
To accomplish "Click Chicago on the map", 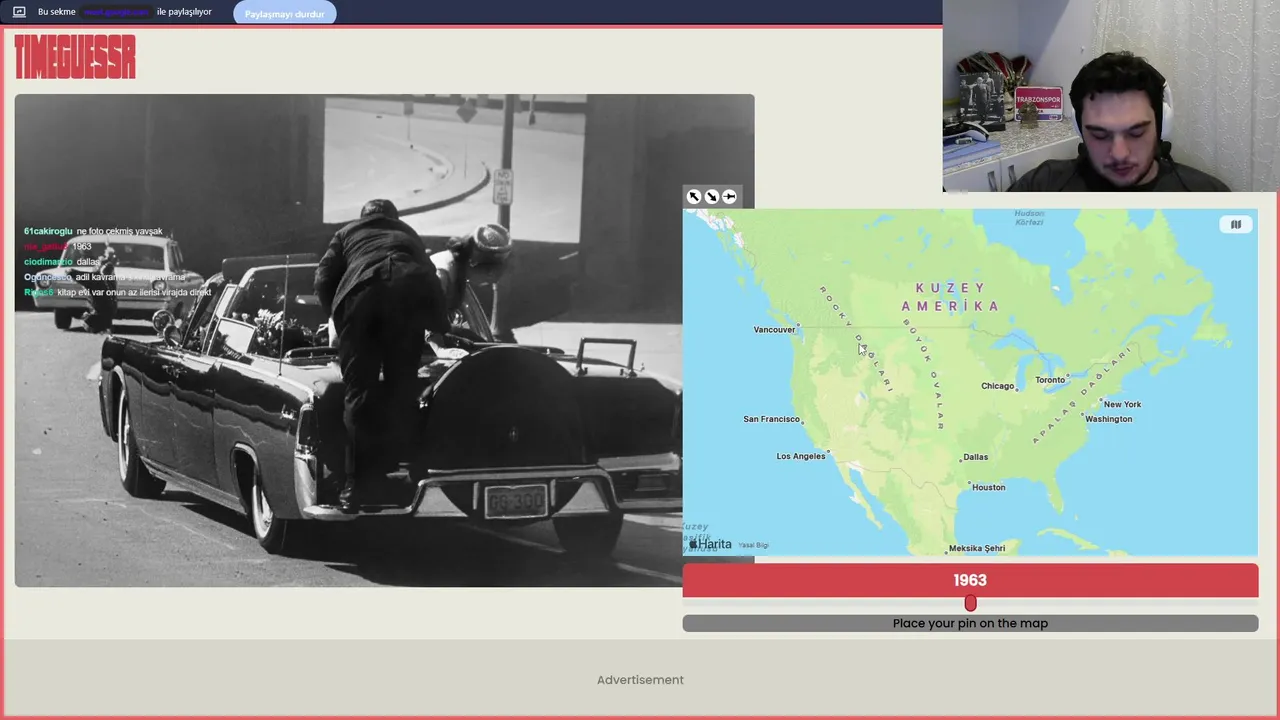I will [x=1000, y=386].
